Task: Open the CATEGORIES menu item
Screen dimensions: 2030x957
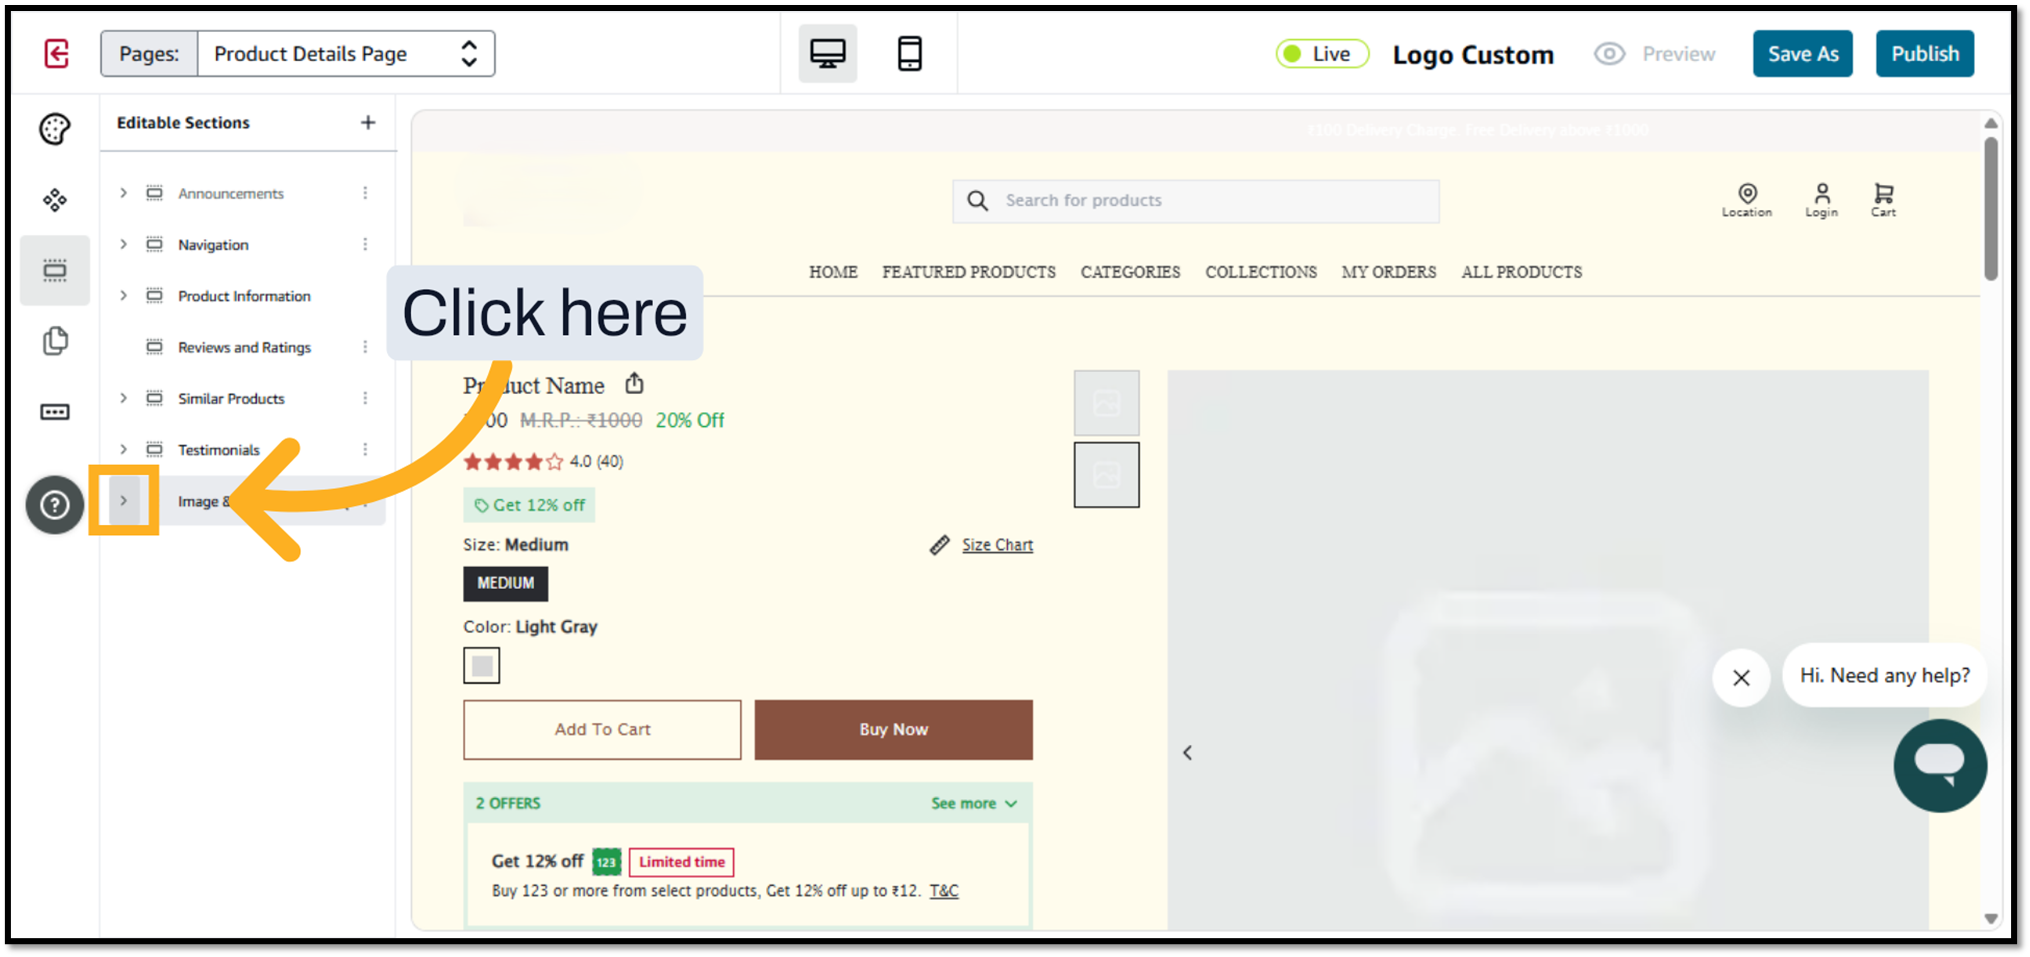Action: pyautogui.click(x=1130, y=272)
